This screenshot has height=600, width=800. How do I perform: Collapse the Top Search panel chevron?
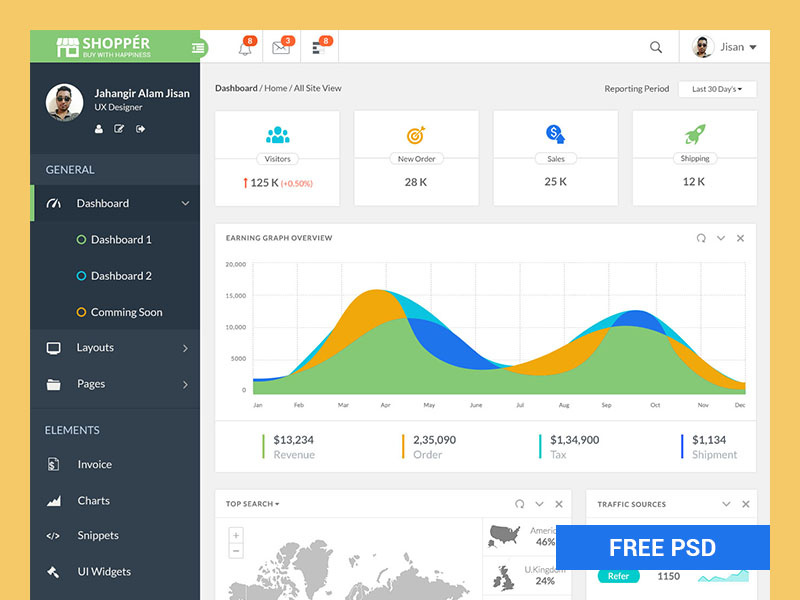coord(539,504)
